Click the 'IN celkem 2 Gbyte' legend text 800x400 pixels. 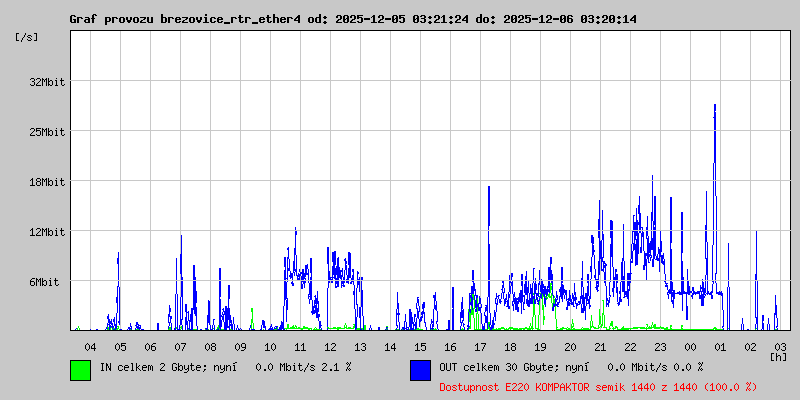click(x=152, y=366)
